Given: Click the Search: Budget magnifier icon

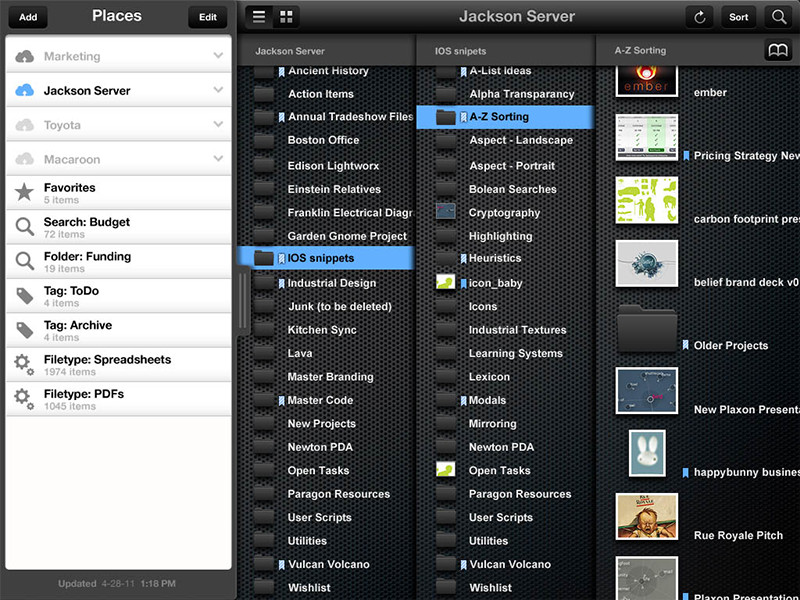Looking at the screenshot, I should 25,227.
